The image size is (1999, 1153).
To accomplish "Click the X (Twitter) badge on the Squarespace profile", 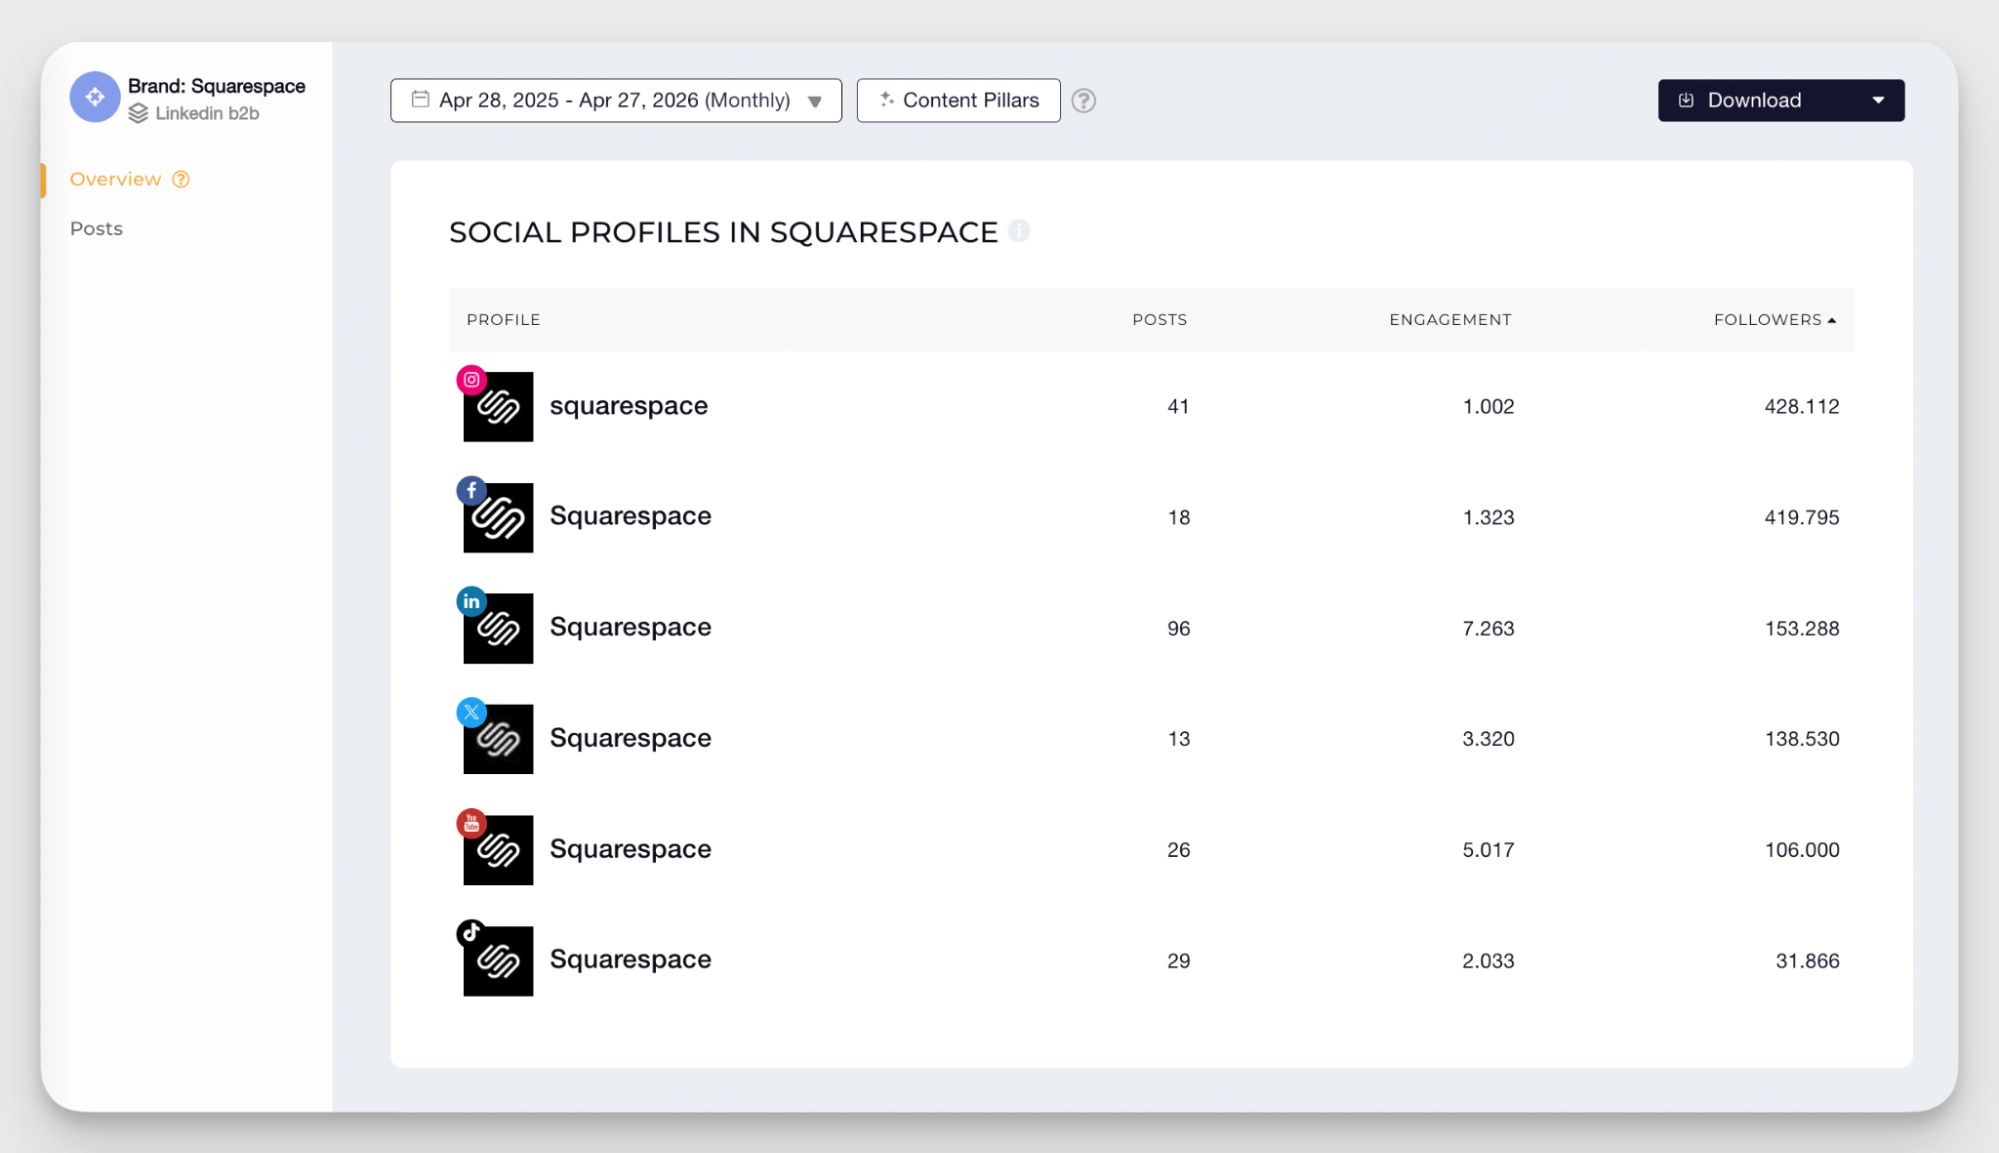I will pyautogui.click(x=472, y=713).
